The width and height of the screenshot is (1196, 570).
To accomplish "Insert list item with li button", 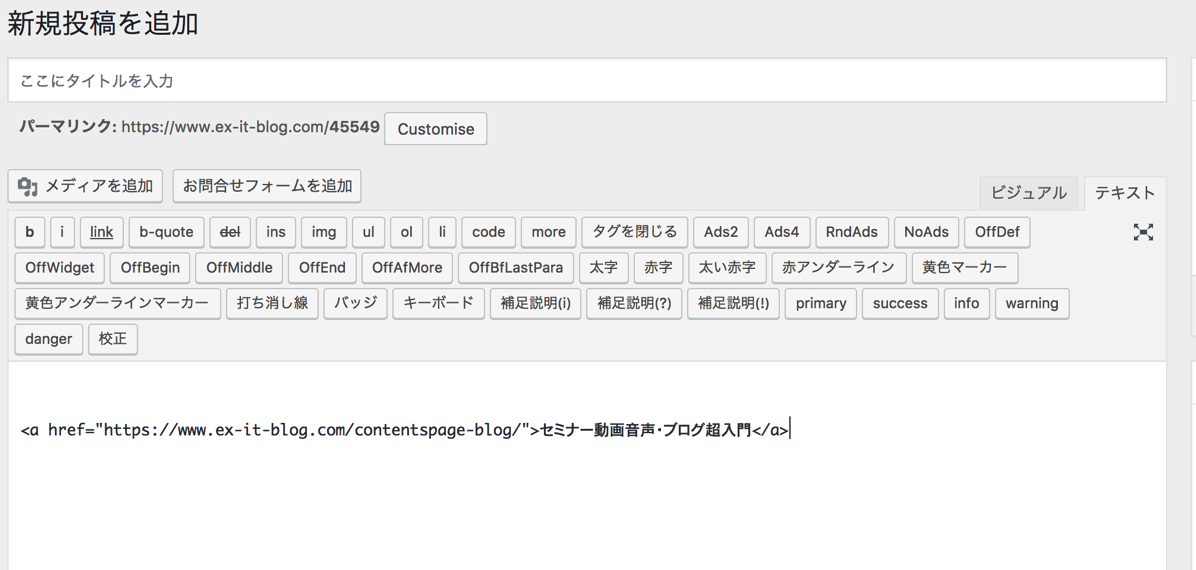I will 442,232.
